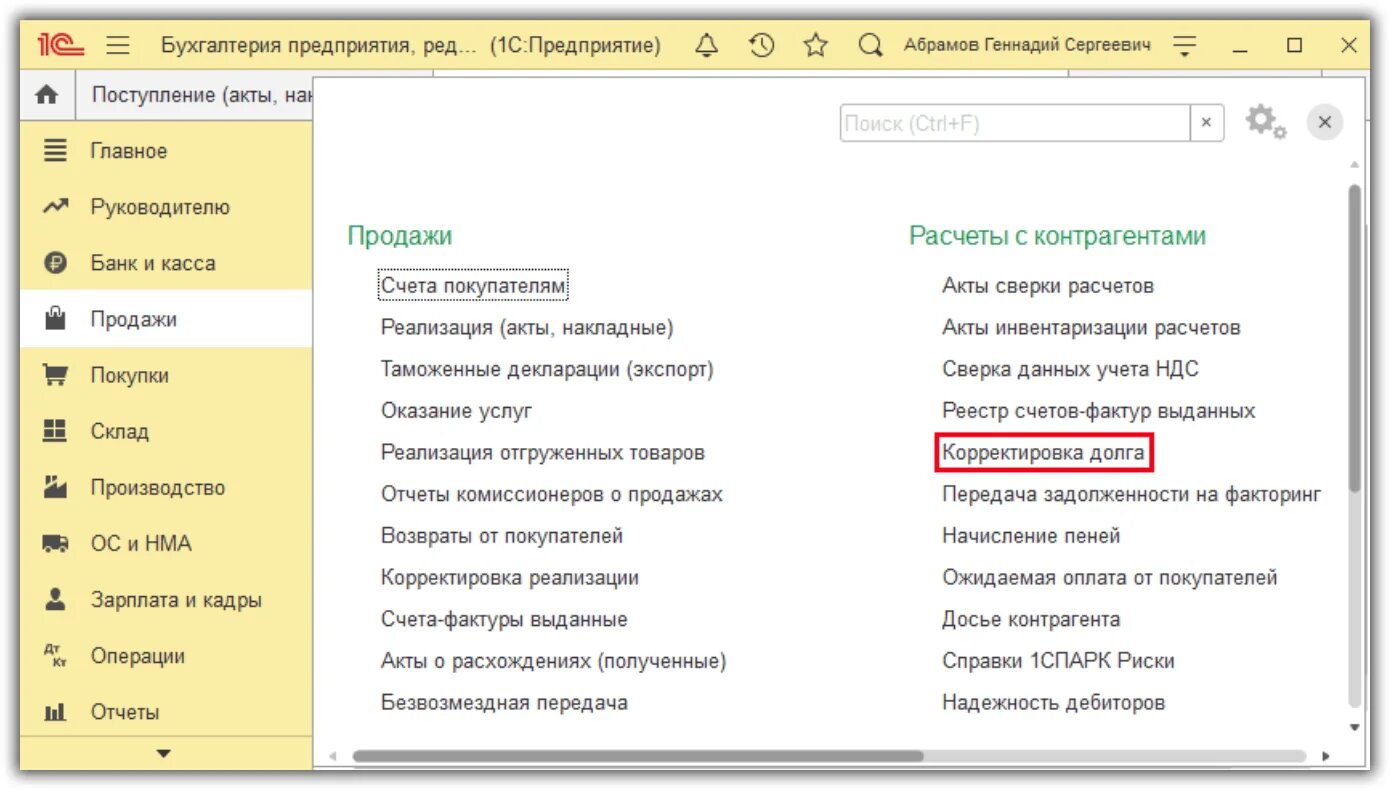The image size is (1390, 790).
Task: Open Акты инвентаризации расчетов
Action: (x=1091, y=328)
